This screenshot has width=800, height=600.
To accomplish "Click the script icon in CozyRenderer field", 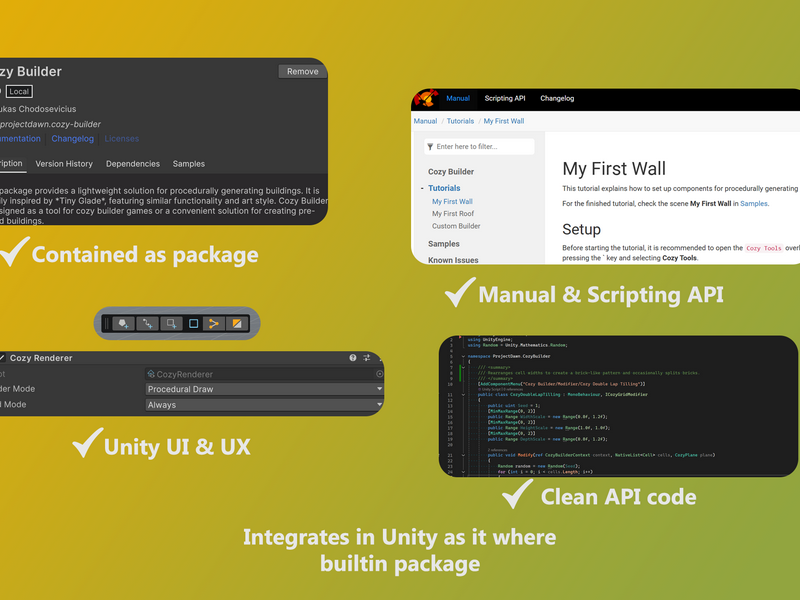I will coord(151,374).
